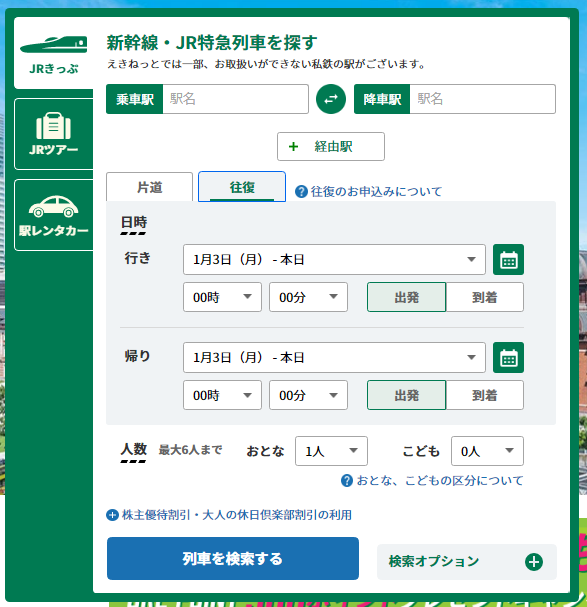The width and height of the screenshot is (587, 607).
Task: Open 往復のお申込みについて help link
Action: click(x=368, y=191)
